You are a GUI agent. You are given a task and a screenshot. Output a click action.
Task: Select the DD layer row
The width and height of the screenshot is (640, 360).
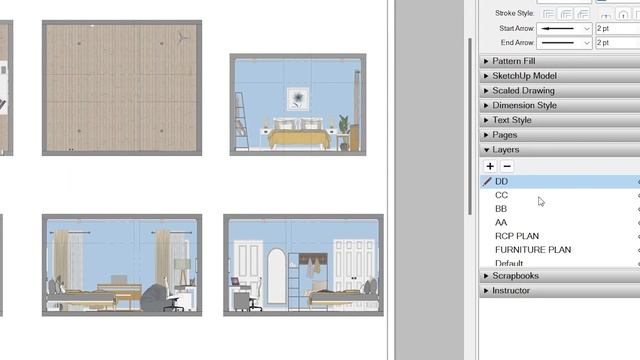560,182
